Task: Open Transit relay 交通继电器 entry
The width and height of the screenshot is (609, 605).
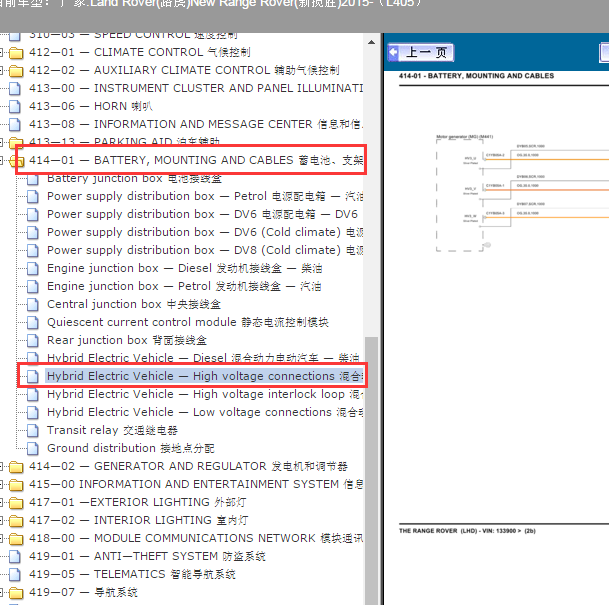Action: [x=112, y=430]
